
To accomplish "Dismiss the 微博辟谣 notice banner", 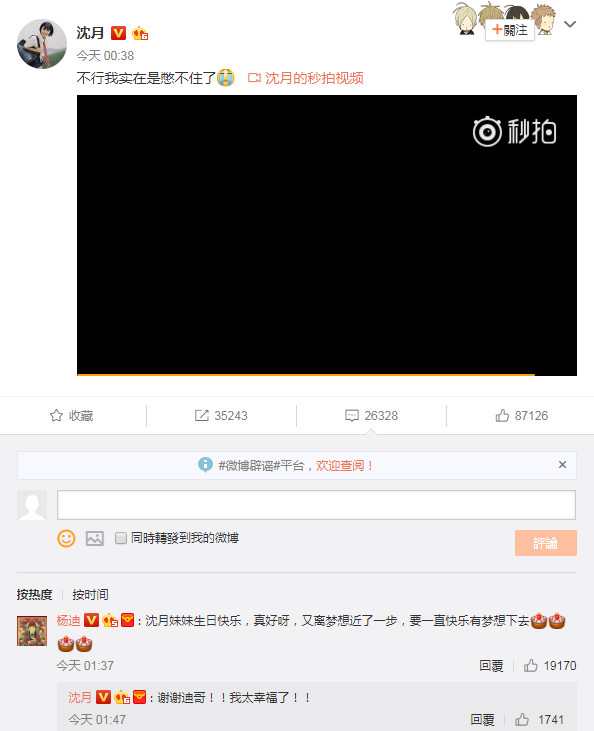I will tap(562, 464).
